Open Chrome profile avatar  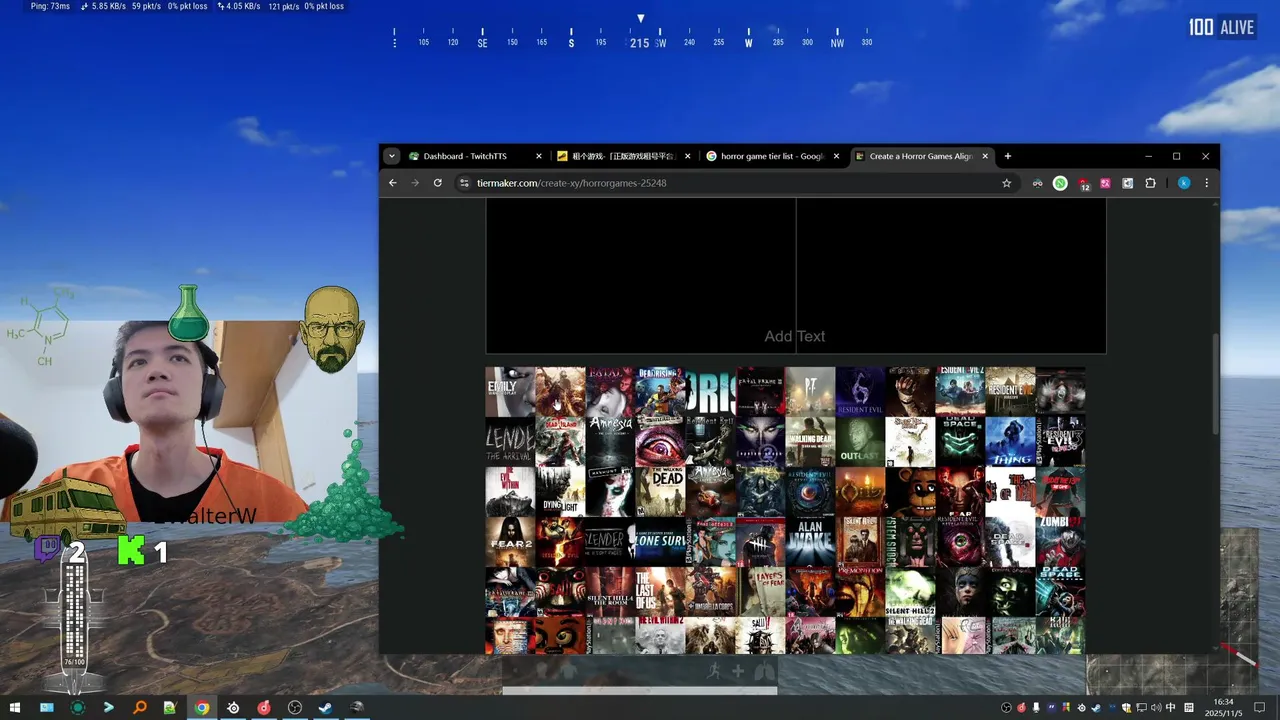pyautogui.click(x=1184, y=183)
